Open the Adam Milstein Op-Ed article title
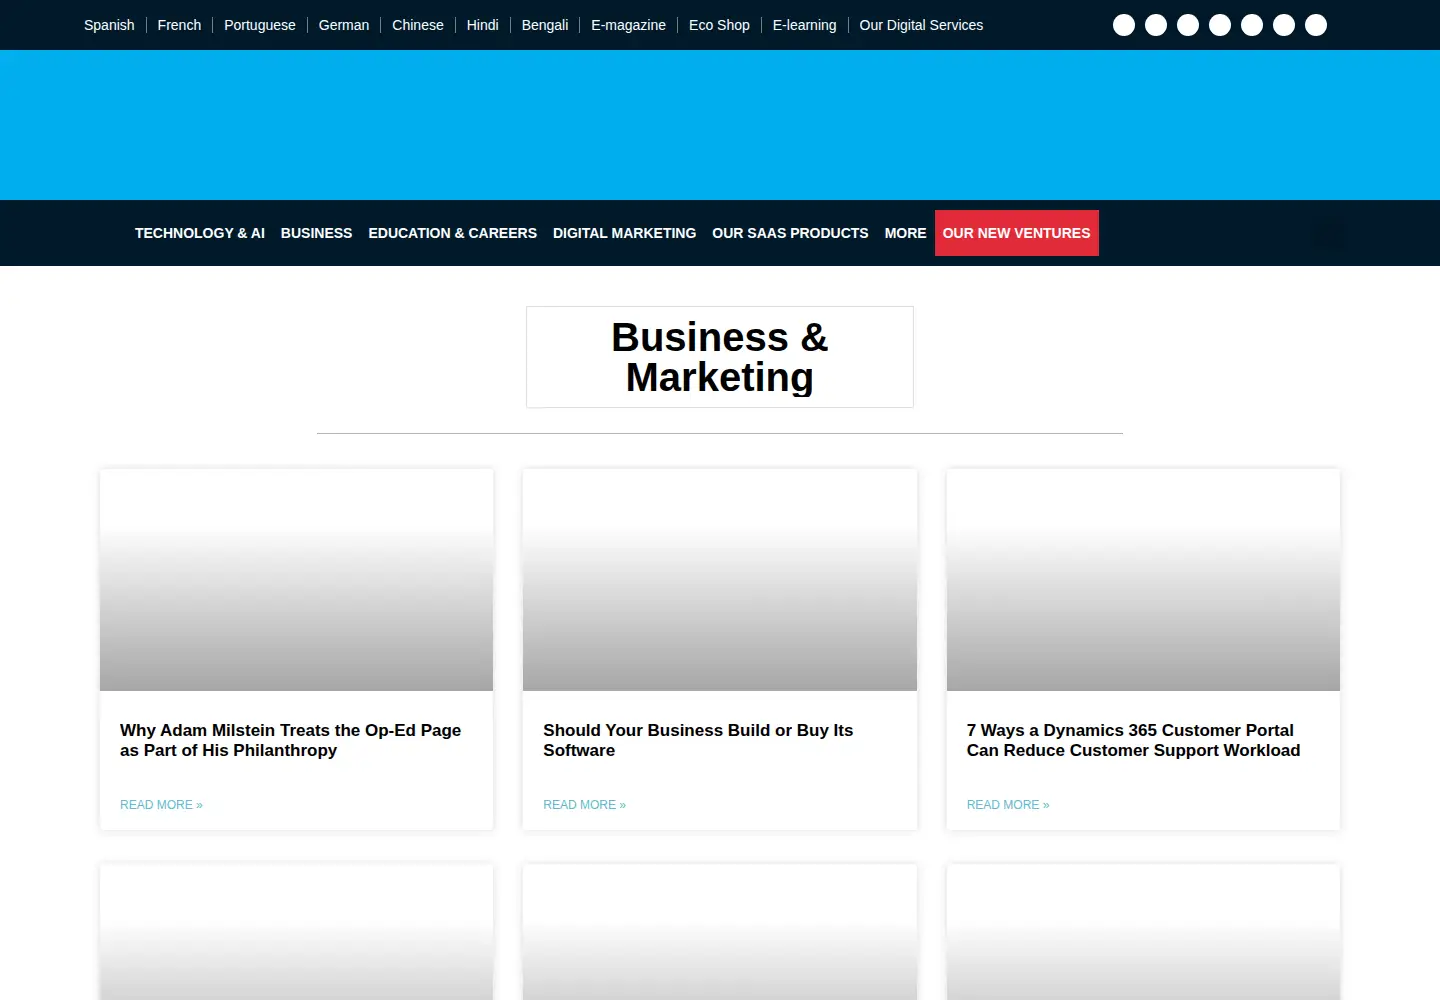1440x1000 pixels. (x=290, y=740)
